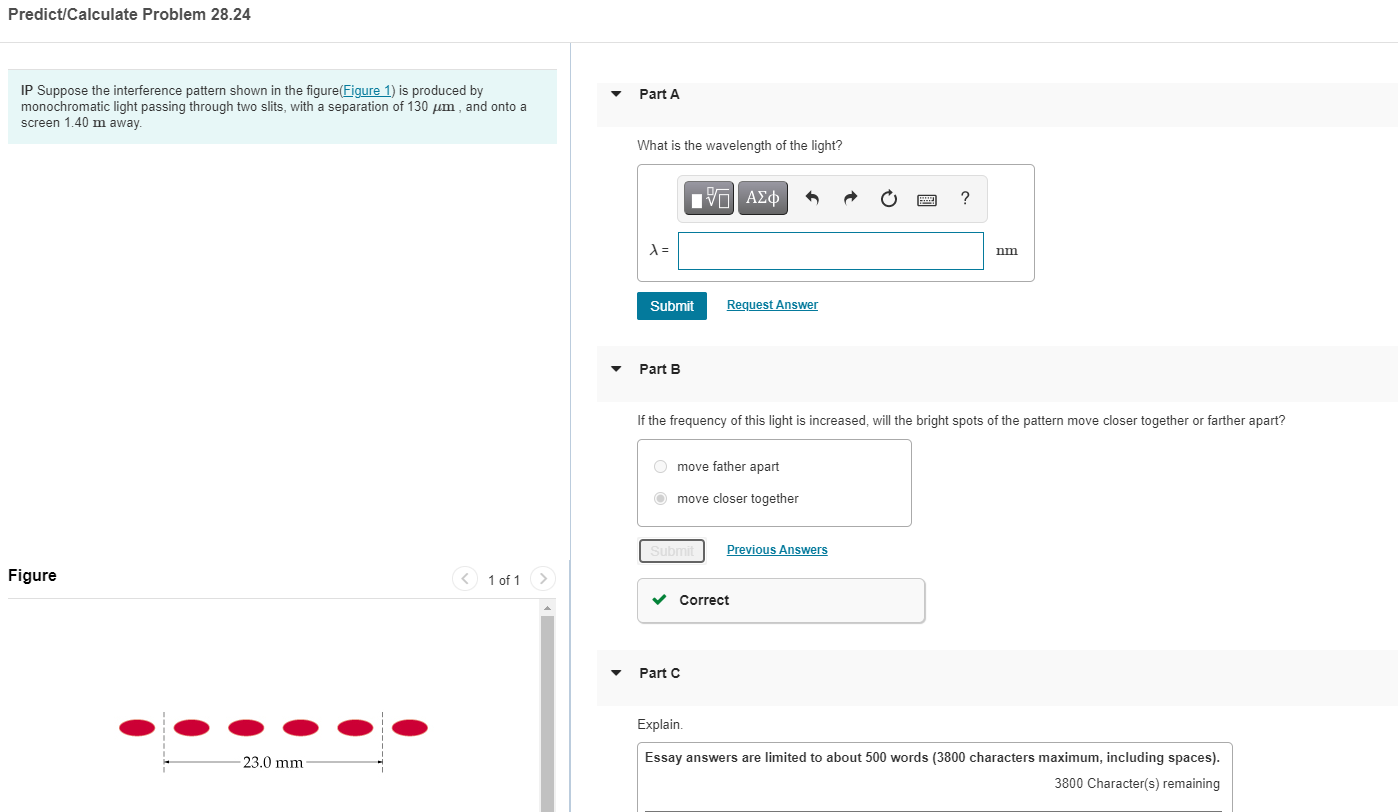
Task: Reset the answer with circular arrow icon
Action: pyautogui.click(x=888, y=197)
